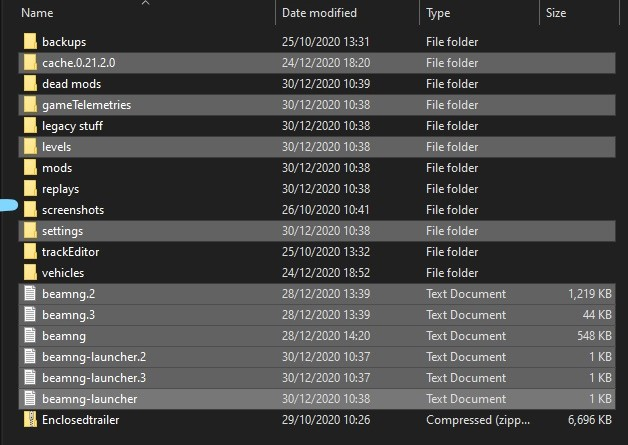Click the levels folder icon
This screenshot has width=628, height=445.
pos(30,147)
